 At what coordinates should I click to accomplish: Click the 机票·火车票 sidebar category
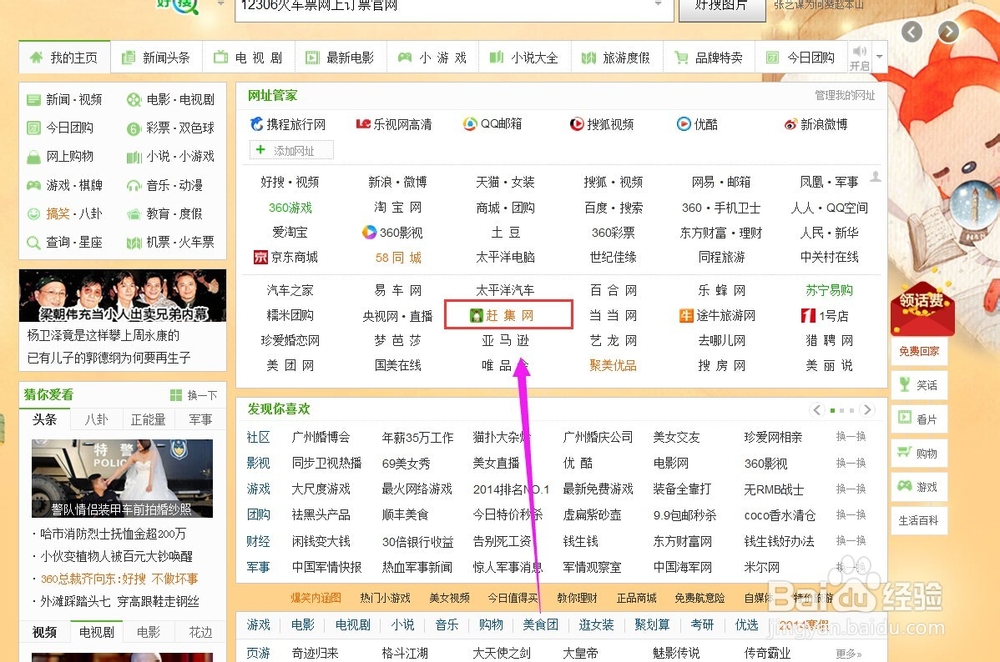tap(170, 242)
